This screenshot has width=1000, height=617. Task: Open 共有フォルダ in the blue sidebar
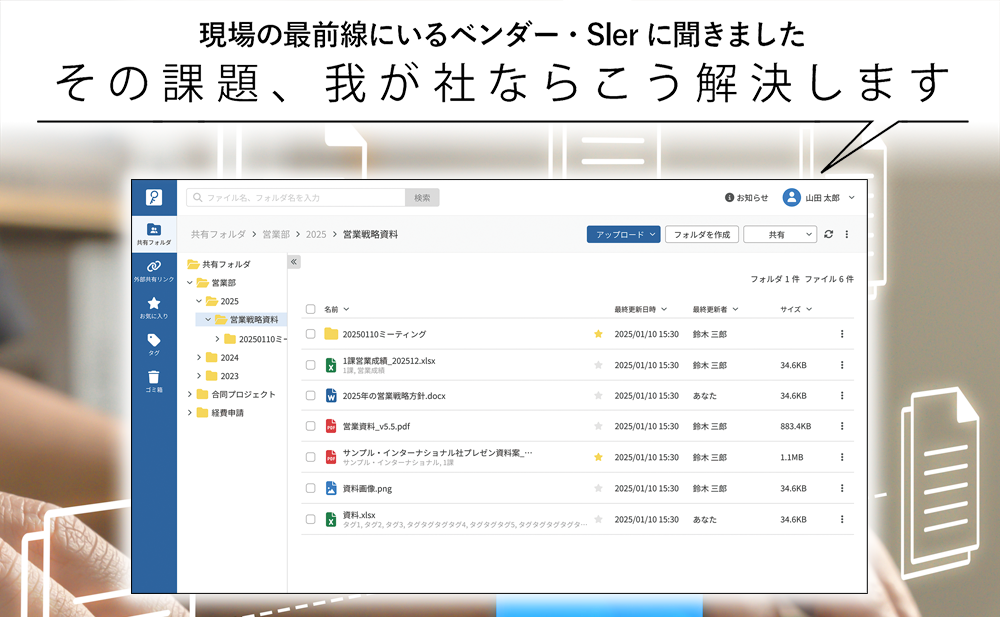point(154,234)
